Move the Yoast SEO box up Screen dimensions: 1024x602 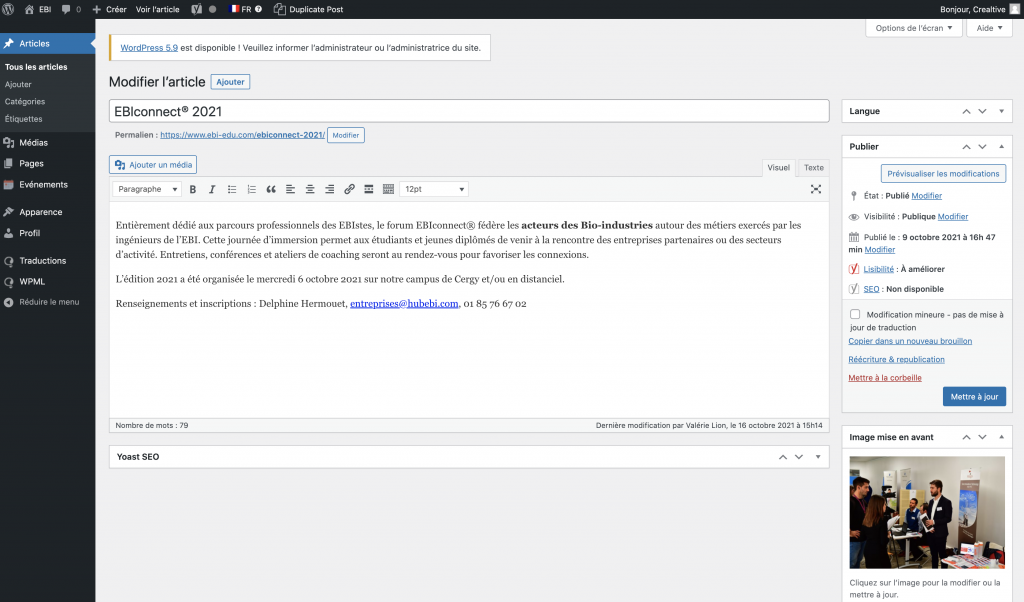coord(783,457)
